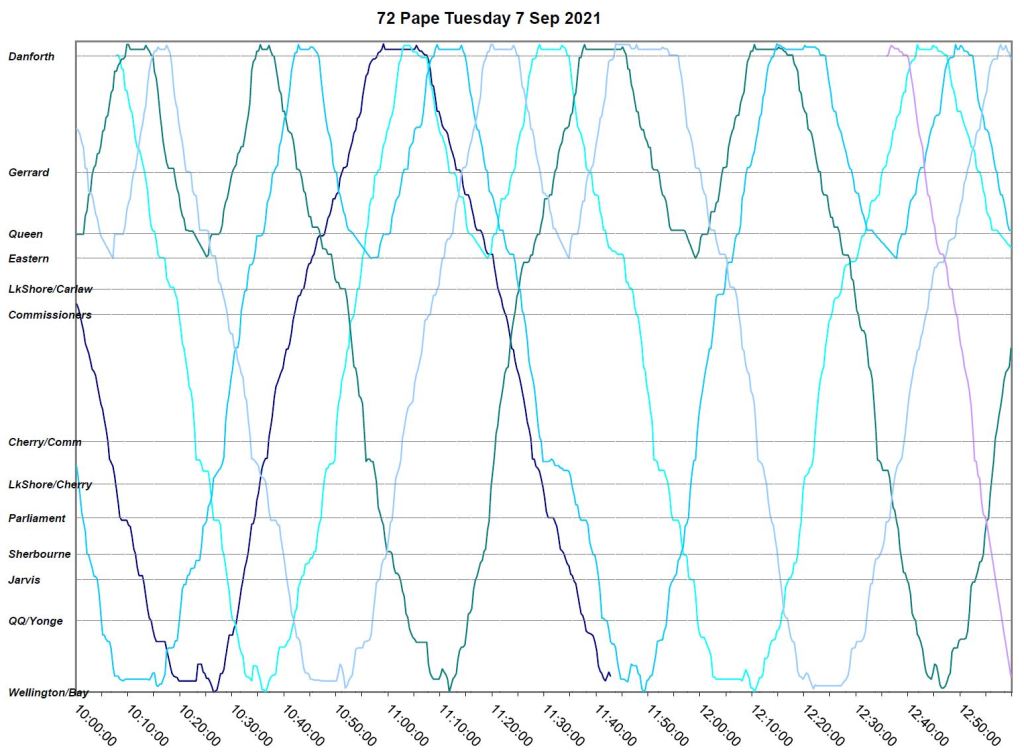The height and width of the screenshot is (754, 1024).
Task: Click the Gerrard stop label
Action: tap(29, 173)
